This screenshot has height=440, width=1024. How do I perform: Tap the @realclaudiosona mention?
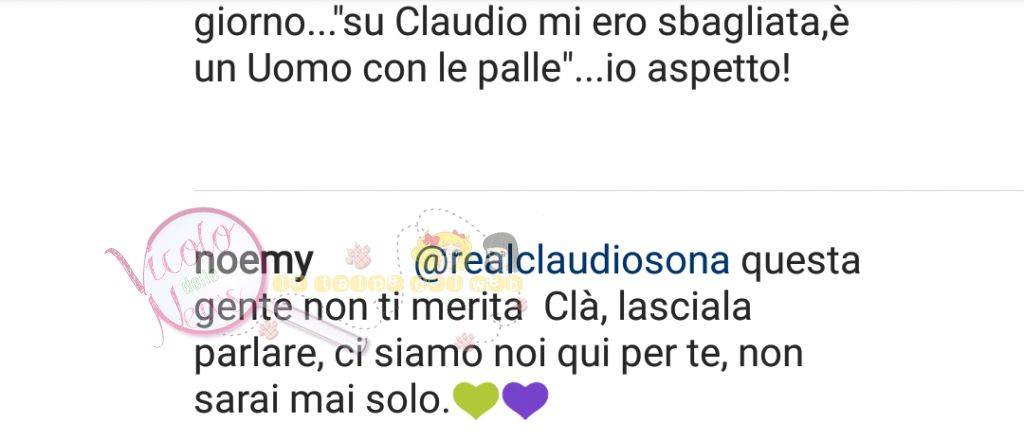(x=571, y=260)
